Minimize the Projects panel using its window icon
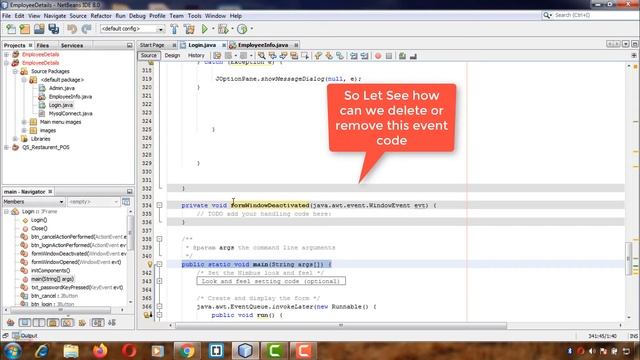The height and width of the screenshot is (360, 640). click(129, 45)
